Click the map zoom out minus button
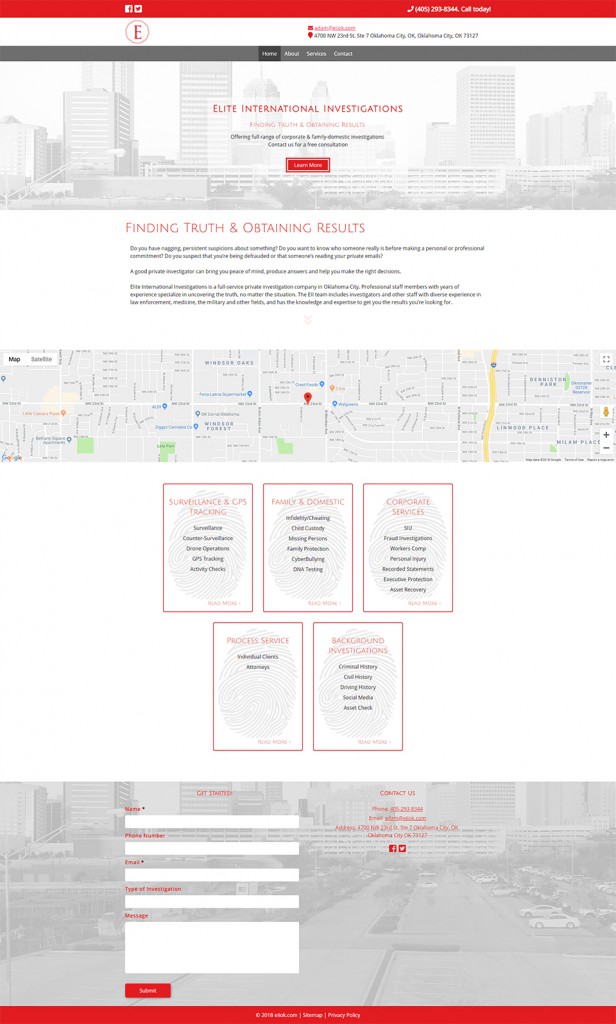 click(x=606, y=448)
